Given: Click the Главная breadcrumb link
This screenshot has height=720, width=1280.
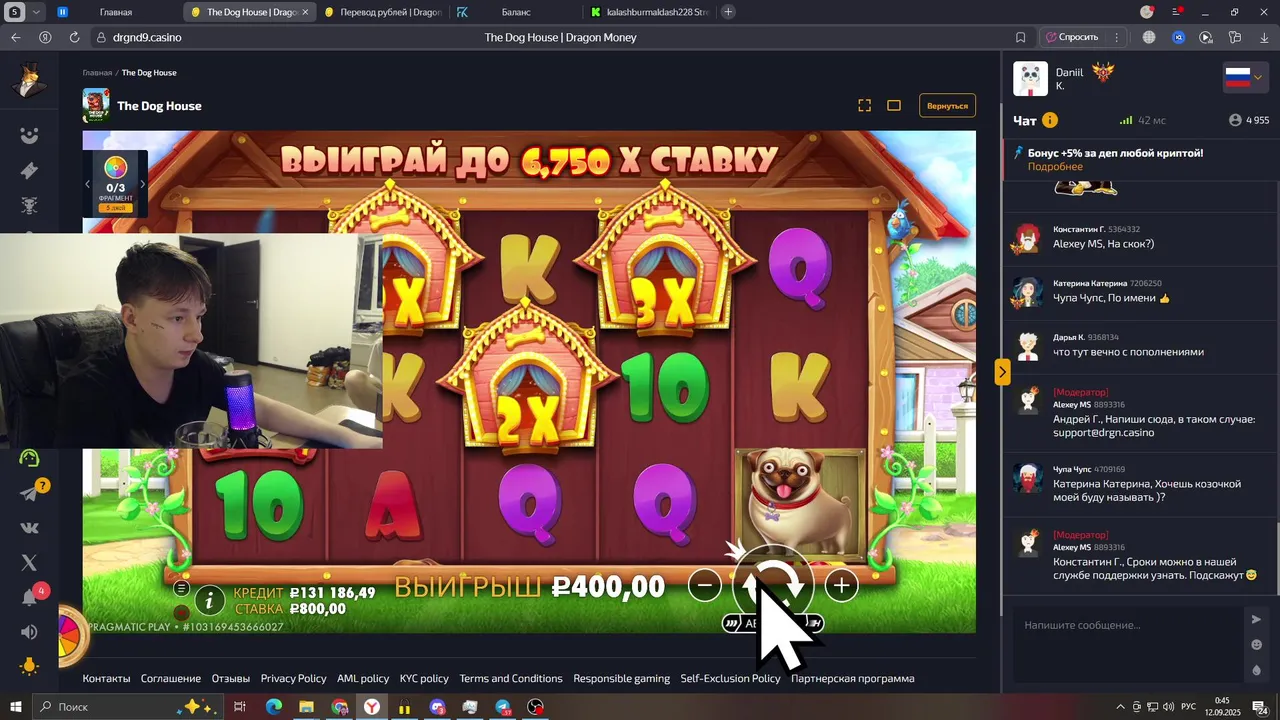Looking at the screenshot, I should click(97, 73).
